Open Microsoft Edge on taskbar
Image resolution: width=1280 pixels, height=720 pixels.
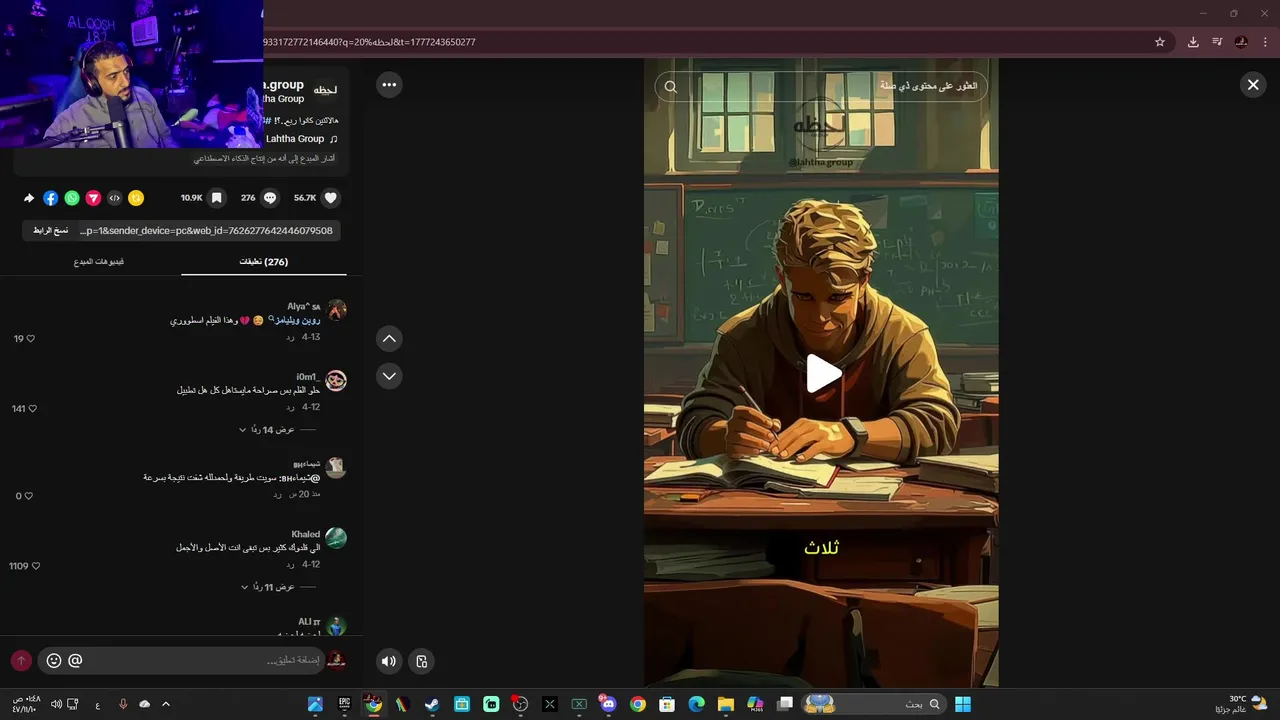point(696,704)
